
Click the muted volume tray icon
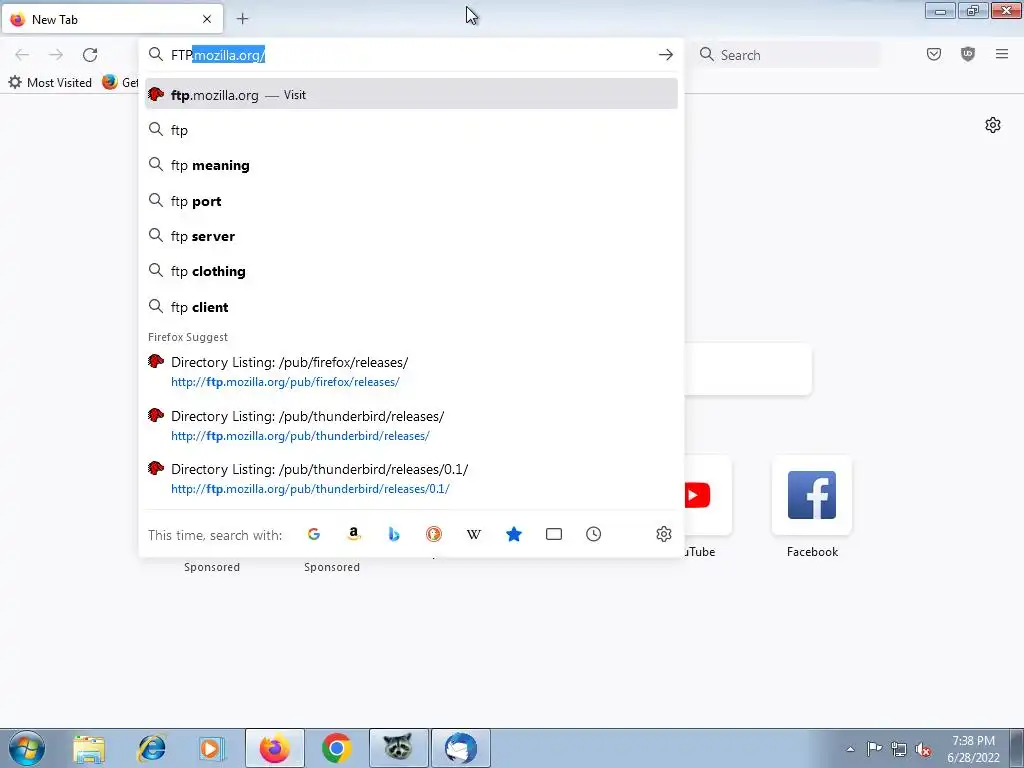click(923, 749)
